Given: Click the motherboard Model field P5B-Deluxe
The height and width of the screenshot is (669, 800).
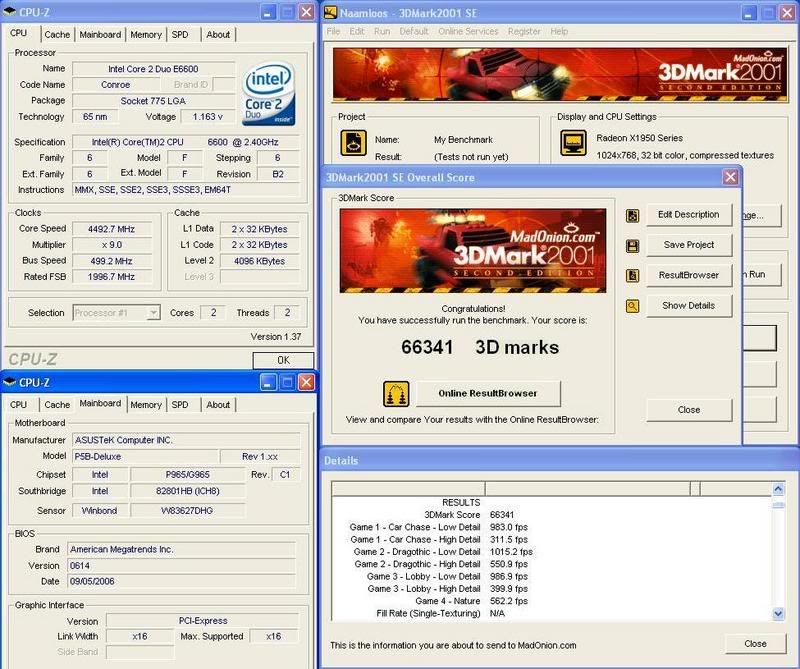Looking at the screenshot, I should tap(145, 457).
